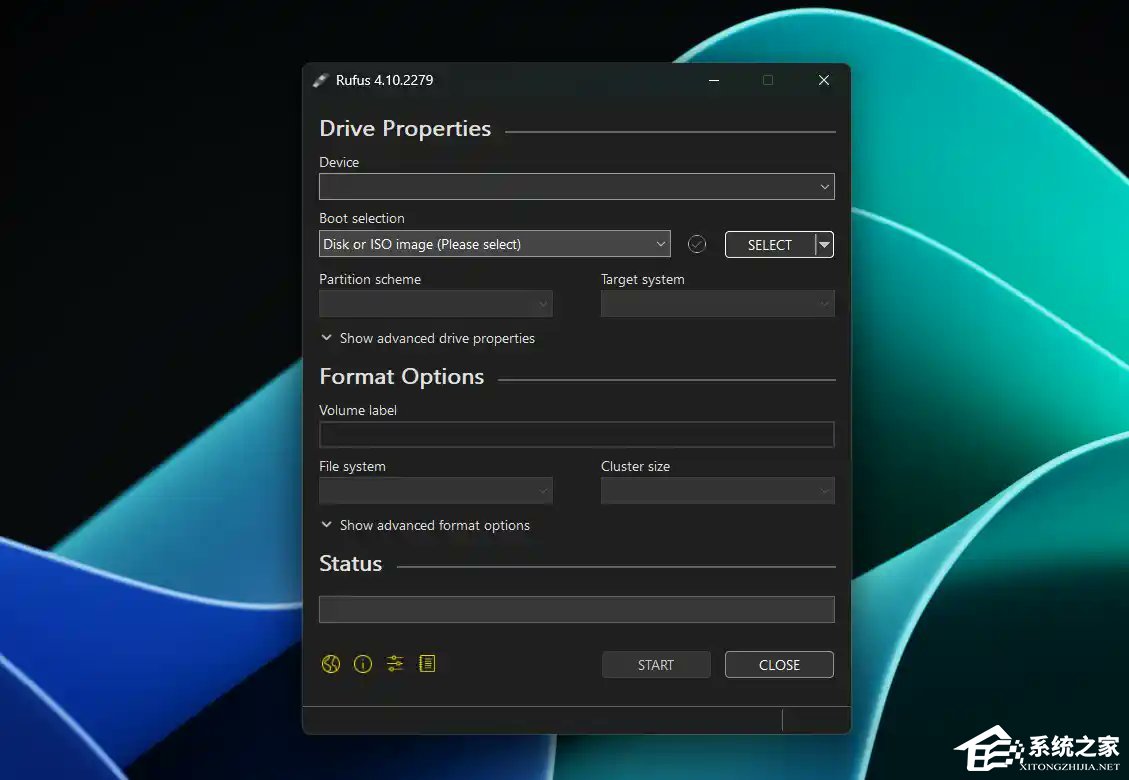The height and width of the screenshot is (780, 1129).
Task: Open the language selection globe icon
Action: click(x=330, y=663)
